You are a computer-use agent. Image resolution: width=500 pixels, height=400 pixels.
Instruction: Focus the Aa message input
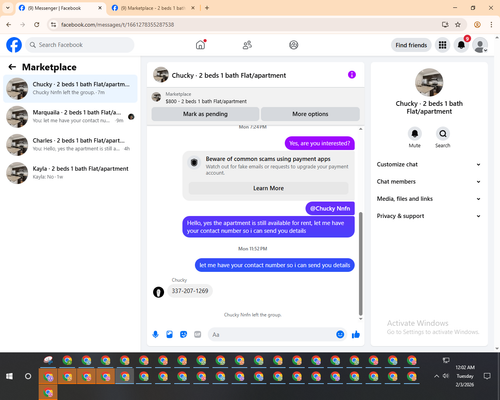272,334
